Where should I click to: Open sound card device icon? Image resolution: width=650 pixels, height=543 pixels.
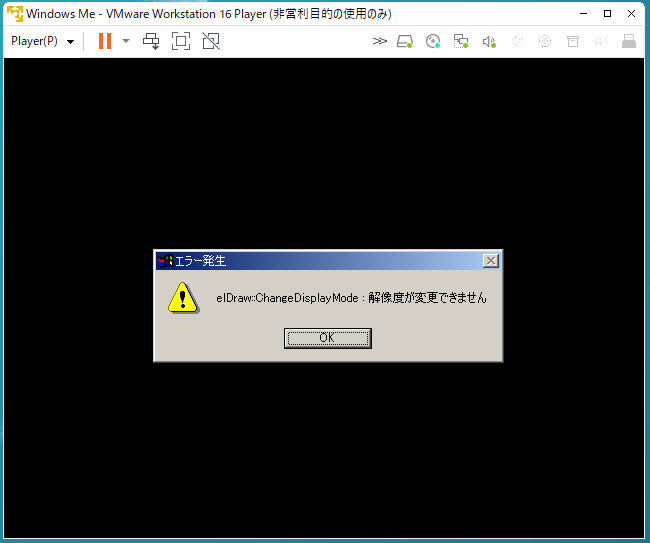(x=489, y=41)
